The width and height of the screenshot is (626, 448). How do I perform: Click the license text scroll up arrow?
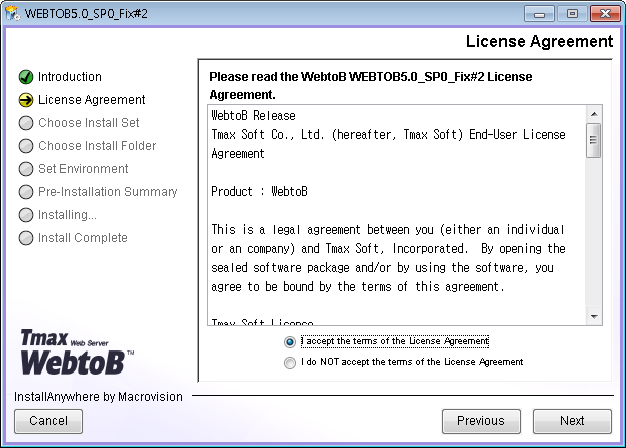(x=594, y=114)
